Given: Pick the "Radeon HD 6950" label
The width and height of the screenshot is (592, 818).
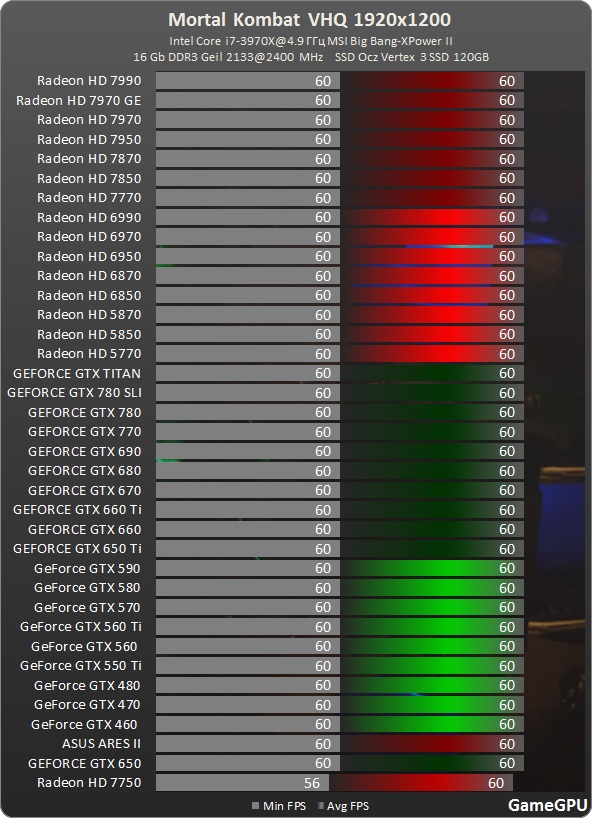Looking at the screenshot, I should coord(89,256).
